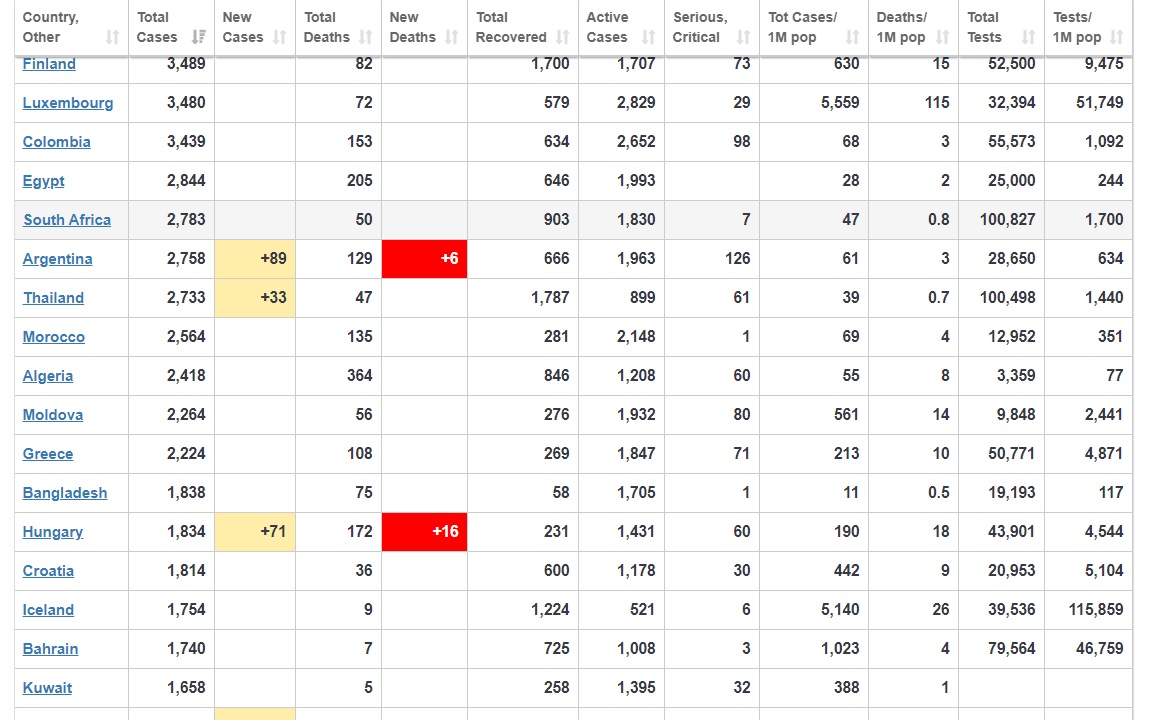Click the Total Cases sort icon

tap(198, 37)
